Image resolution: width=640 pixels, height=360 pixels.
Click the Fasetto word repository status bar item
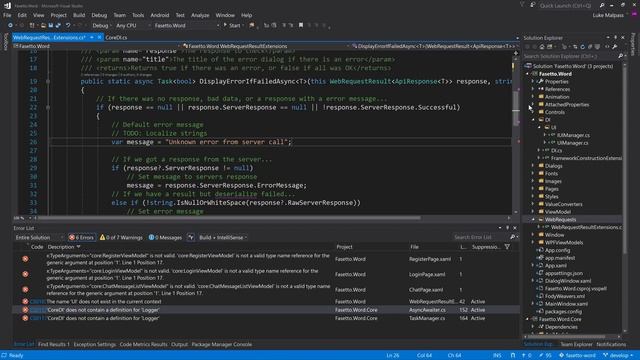coord(578,356)
